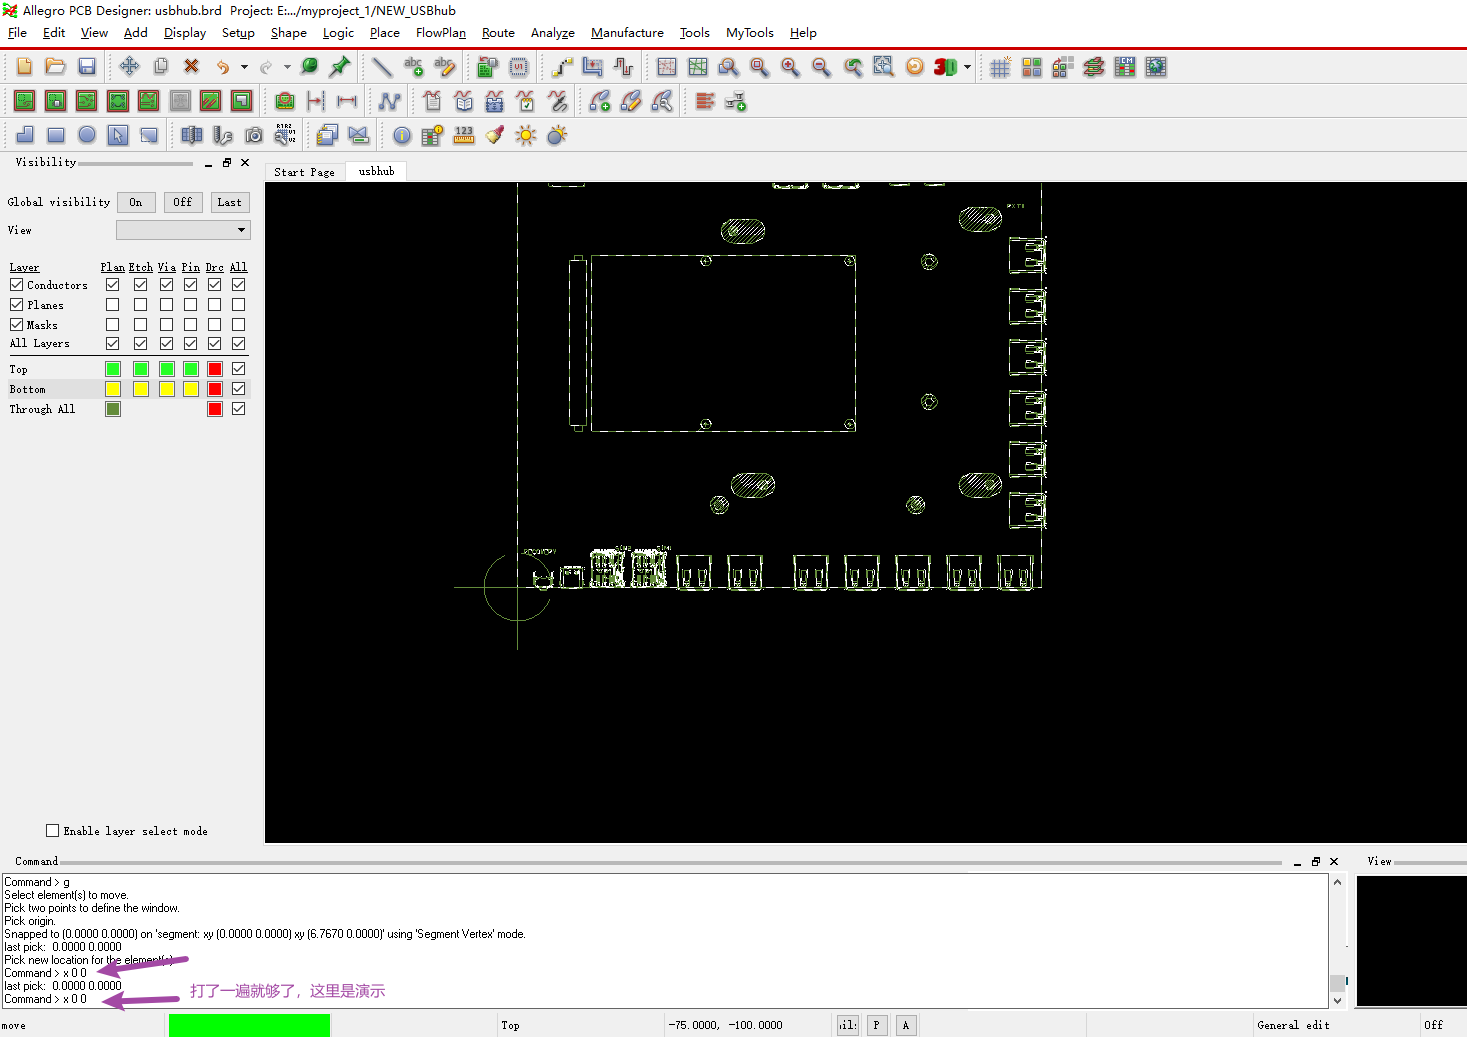Click the Cross-section layers icon
Viewport: 1467px width, 1037px height.
pyautogui.click(x=1094, y=67)
